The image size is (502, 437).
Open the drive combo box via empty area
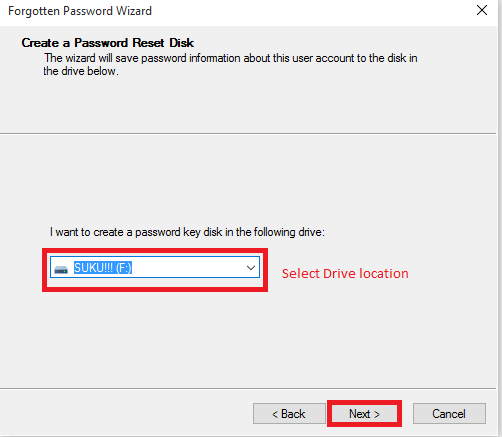(188, 267)
